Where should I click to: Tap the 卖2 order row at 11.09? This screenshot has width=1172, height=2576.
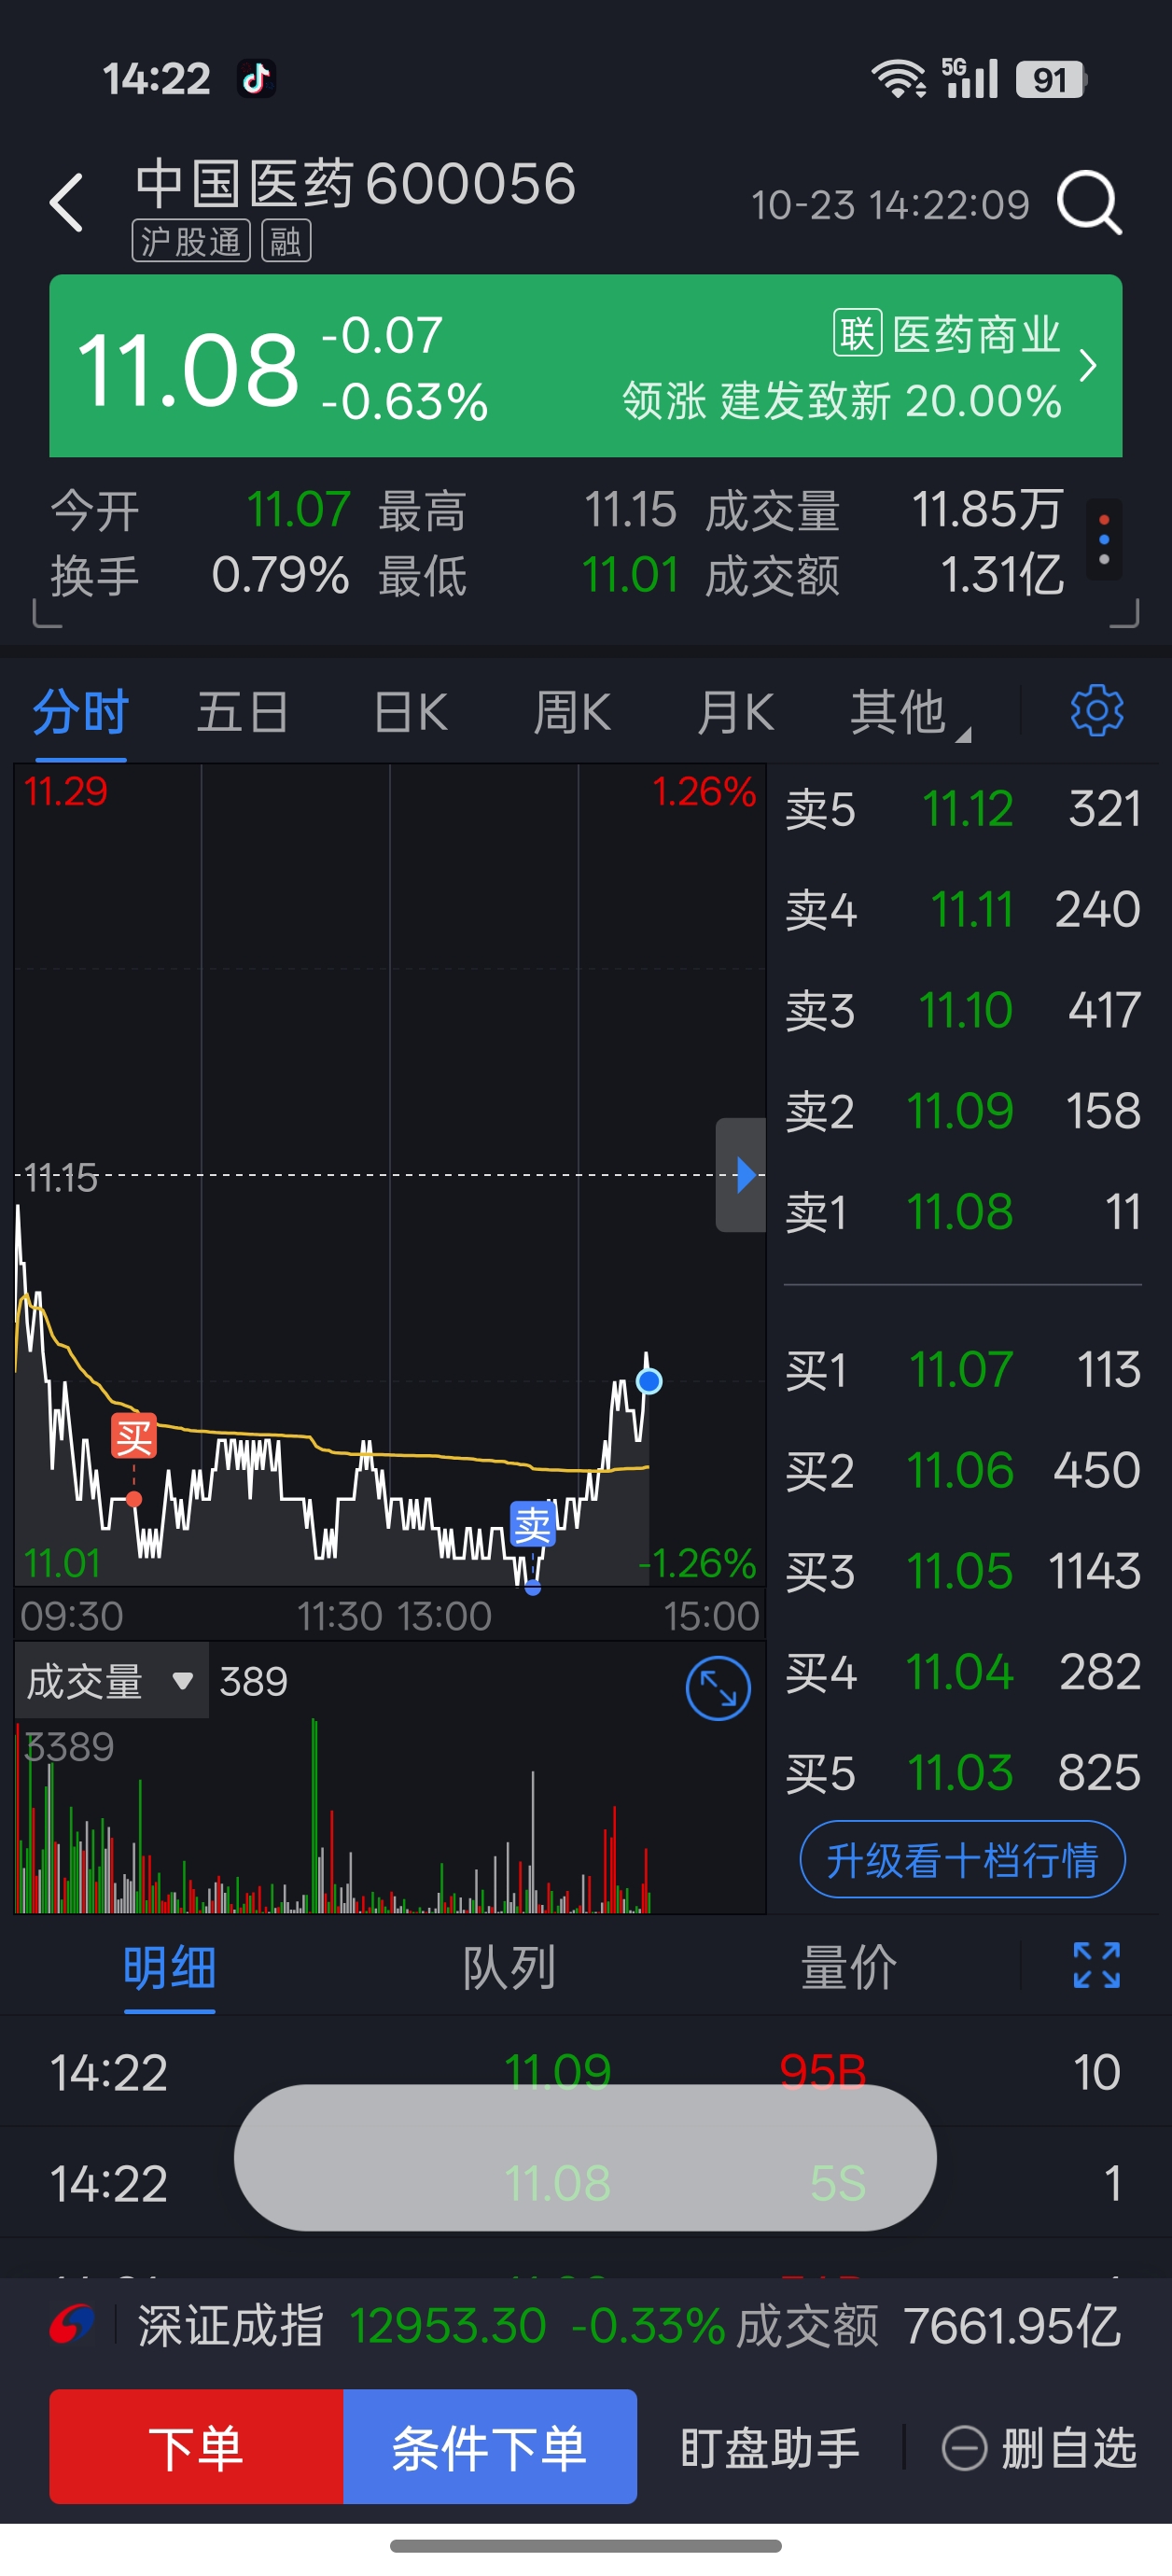point(962,1111)
